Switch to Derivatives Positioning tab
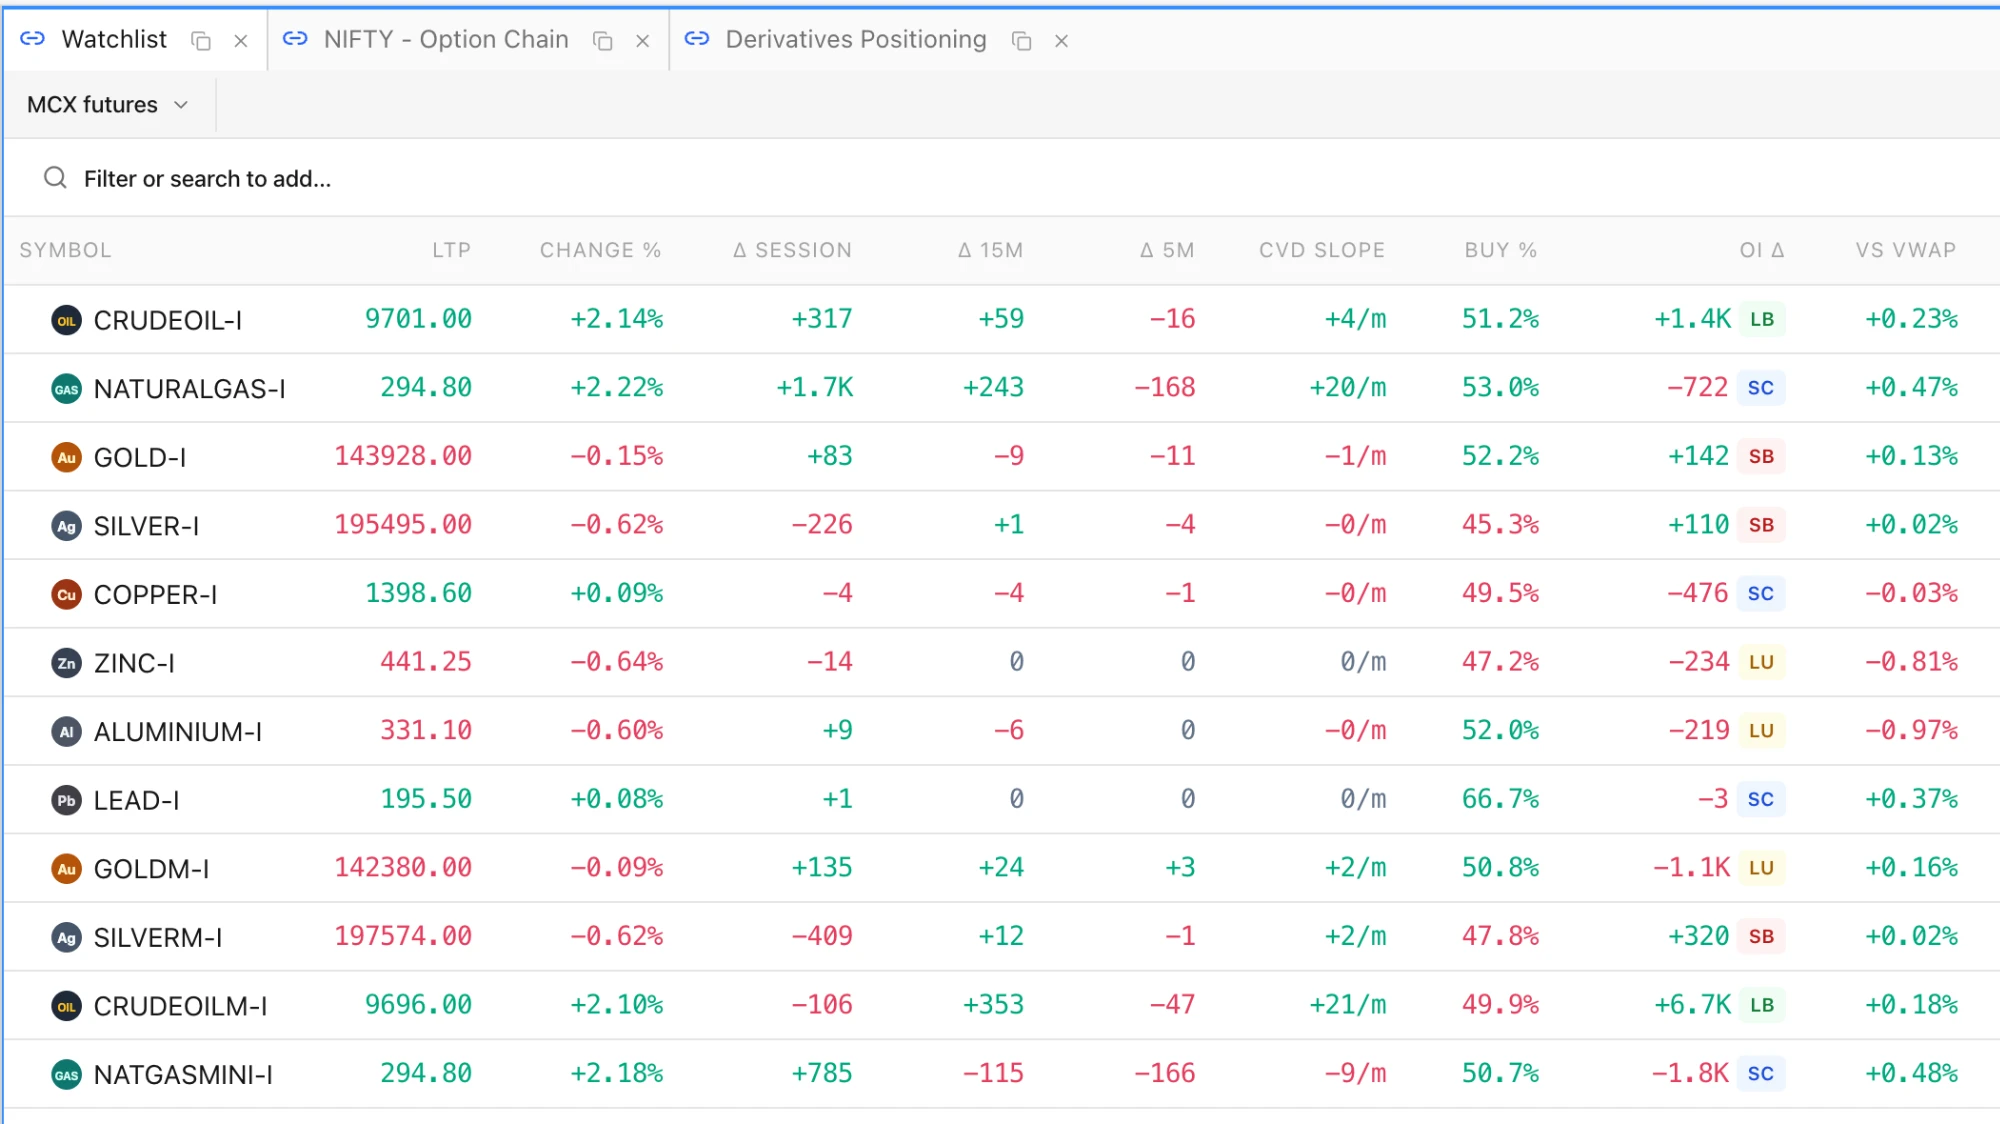Image resolution: width=2000 pixels, height=1124 pixels. pos(856,39)
